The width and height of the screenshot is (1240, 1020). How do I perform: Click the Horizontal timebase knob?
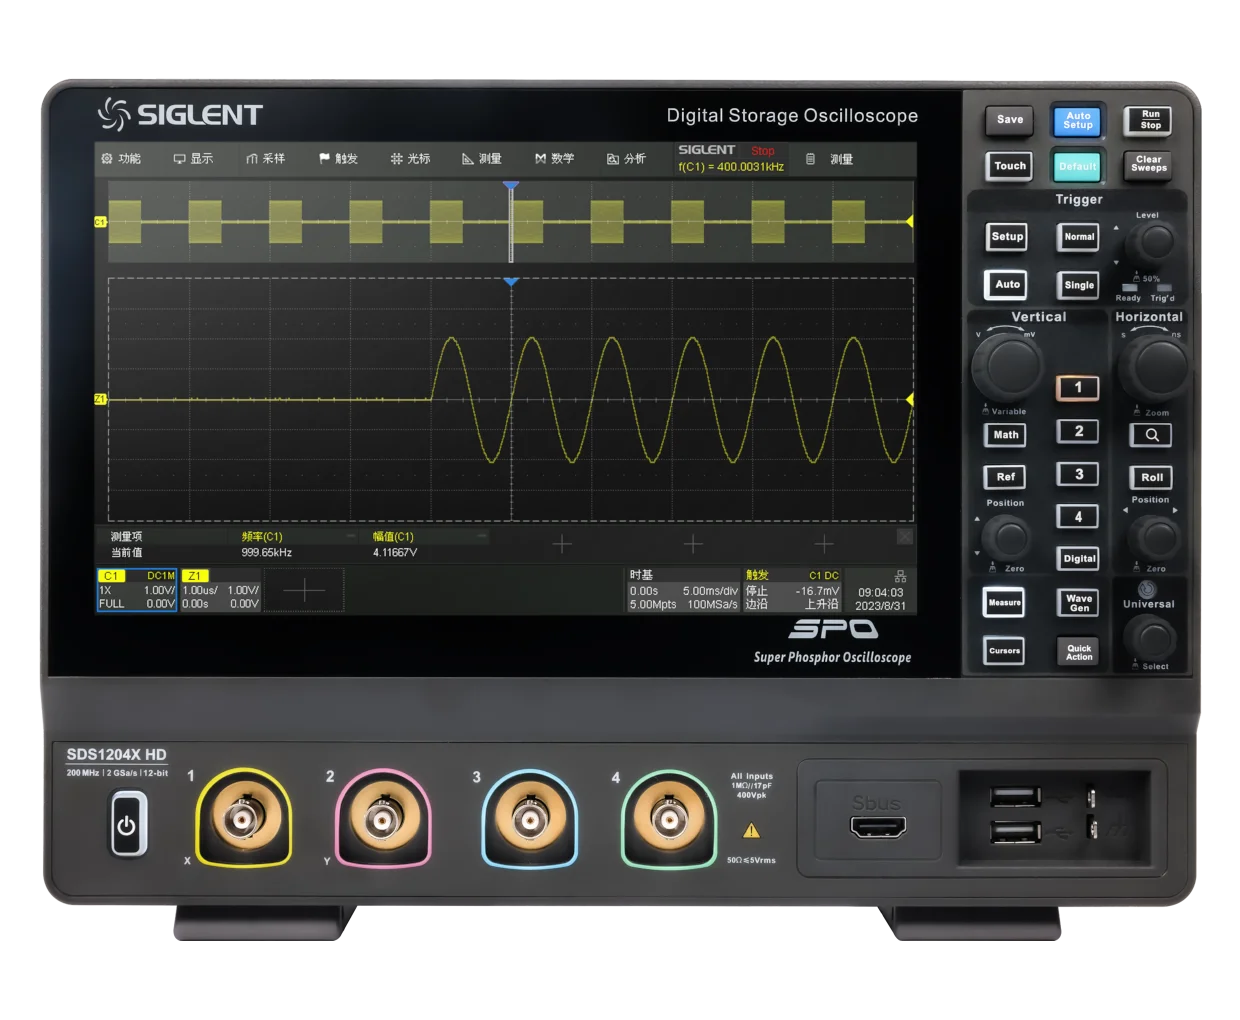point(1155,367)
